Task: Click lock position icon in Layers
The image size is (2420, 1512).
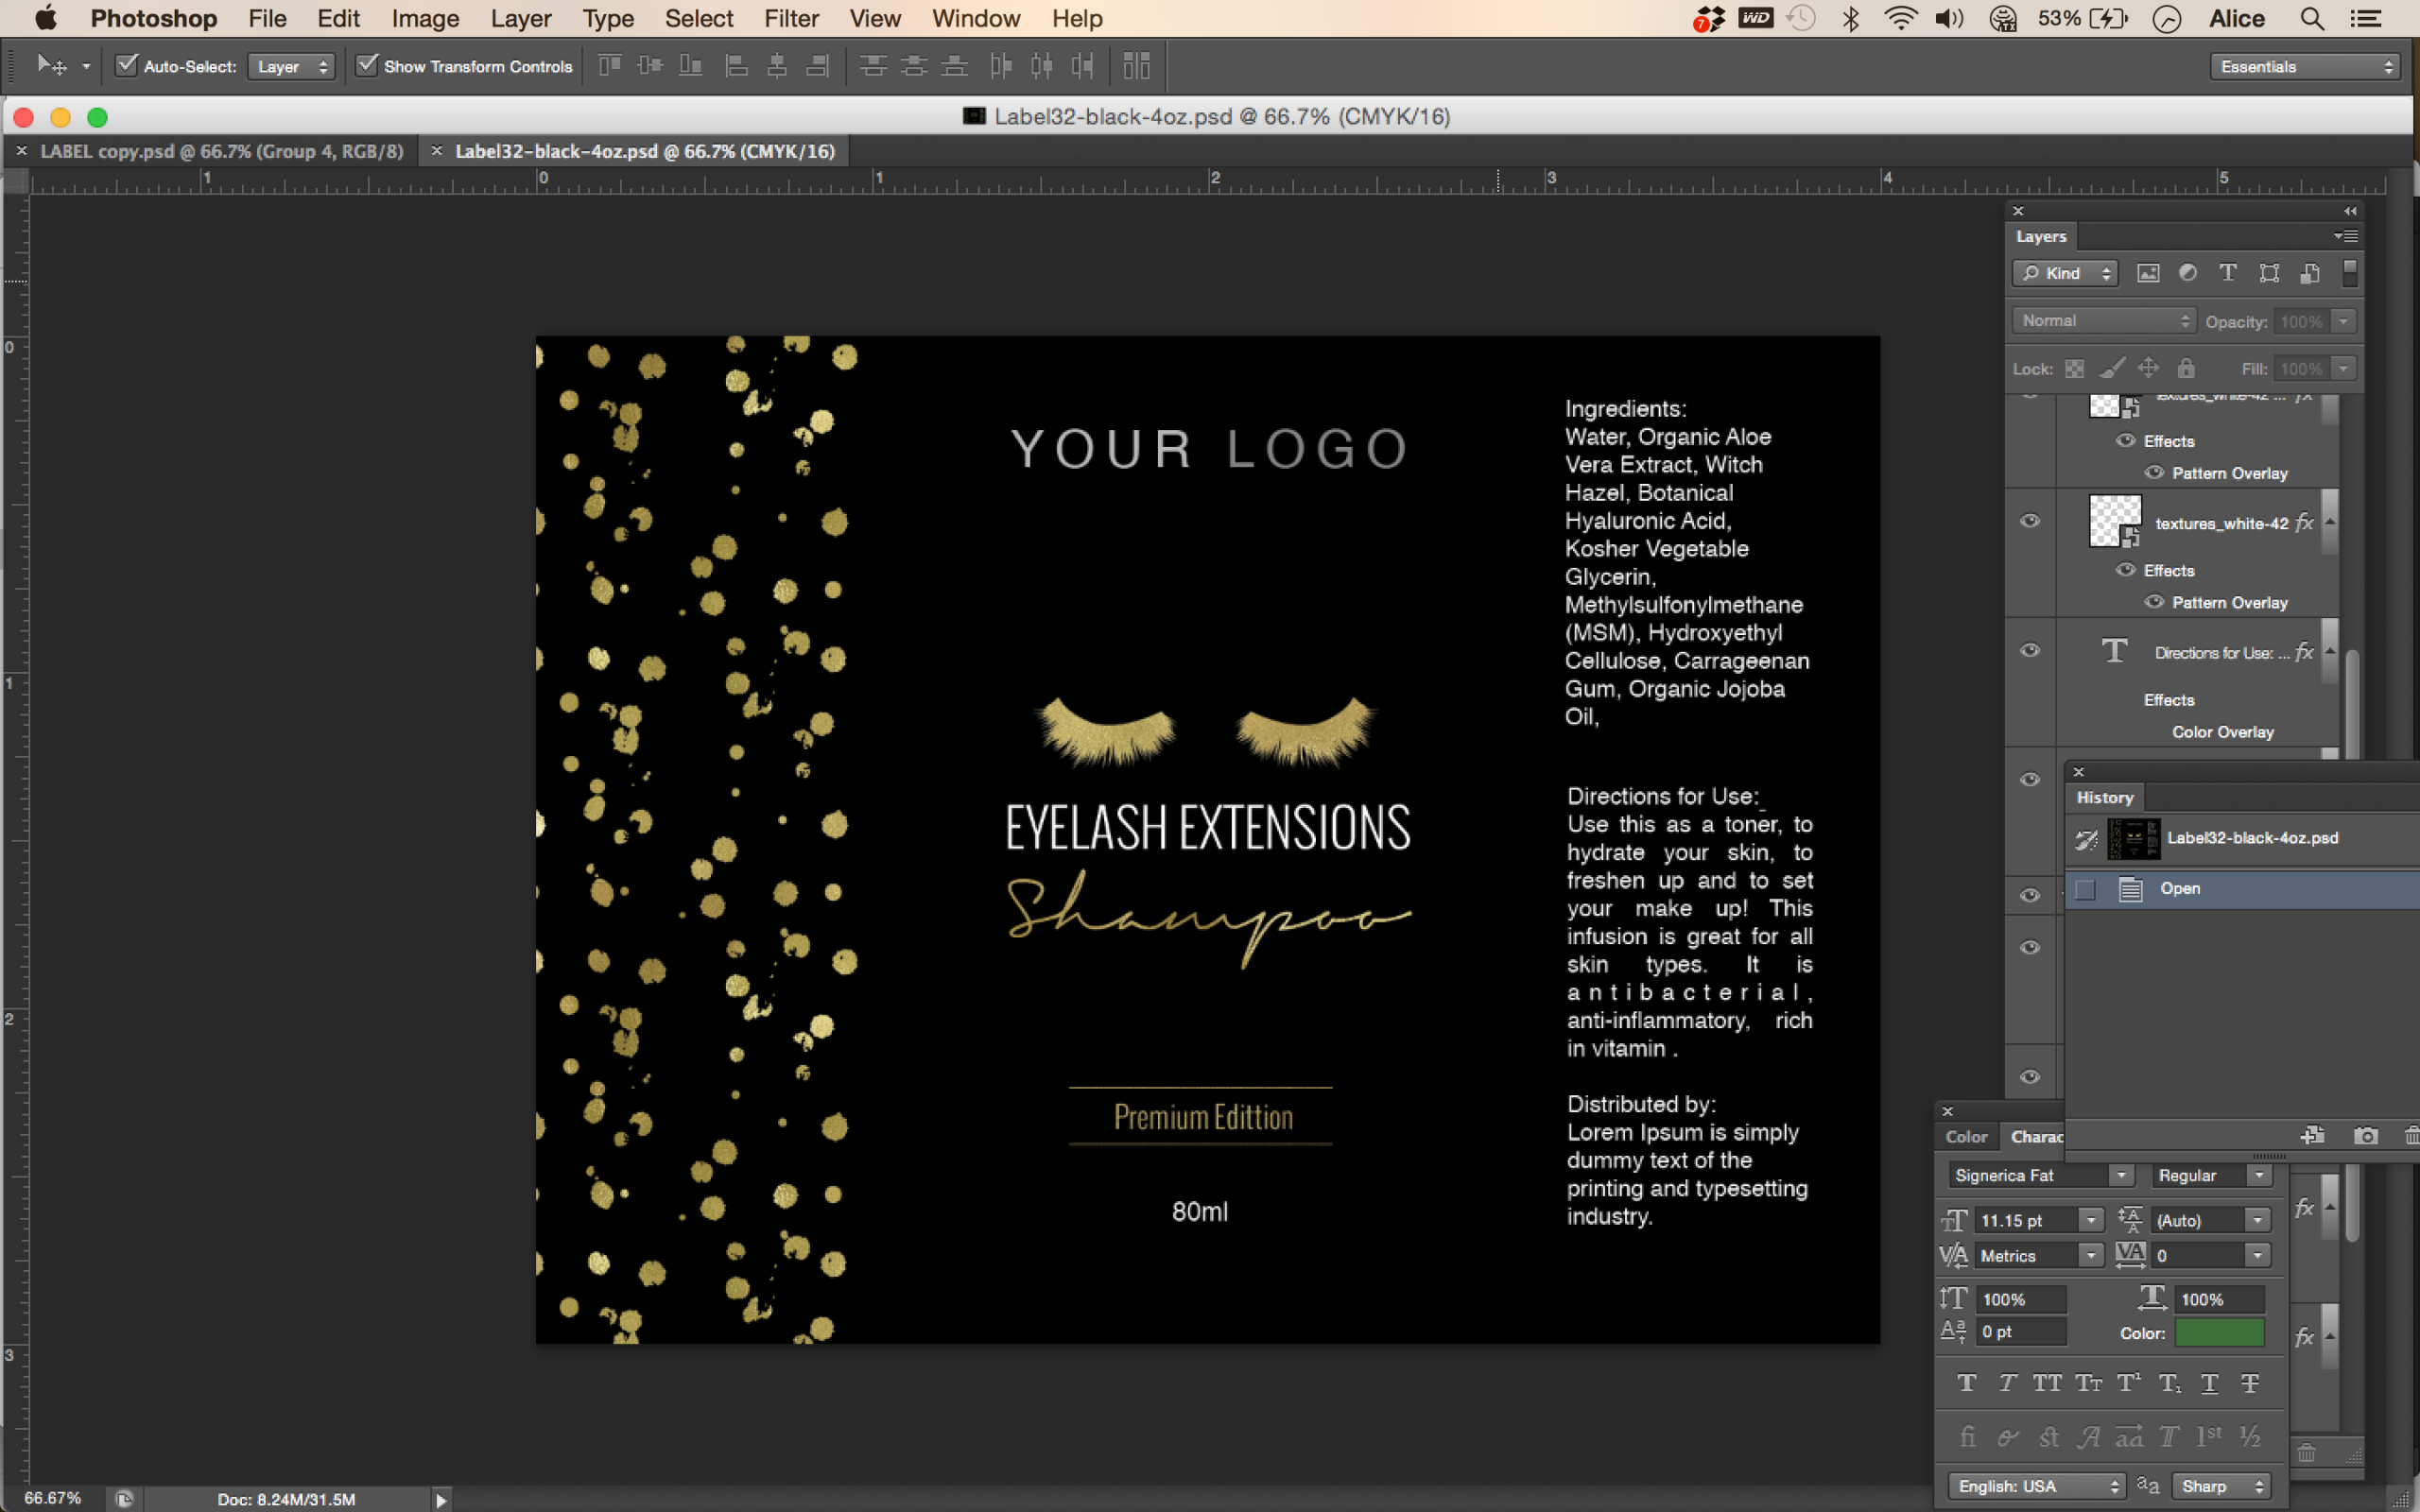Action: point(2148,369)
